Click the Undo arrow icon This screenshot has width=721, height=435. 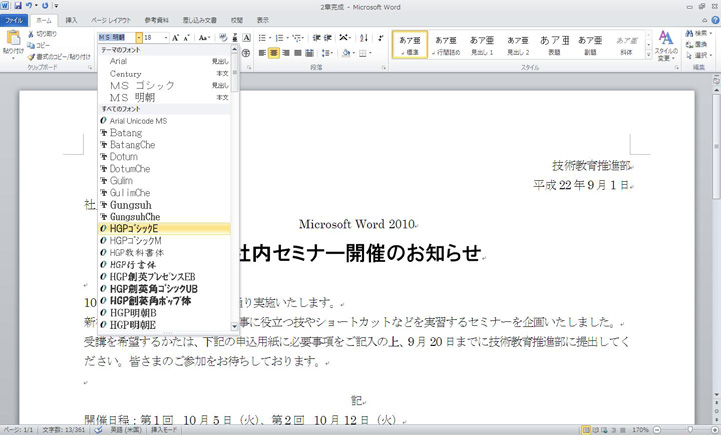pyautogui.click(x=29, y=6)
